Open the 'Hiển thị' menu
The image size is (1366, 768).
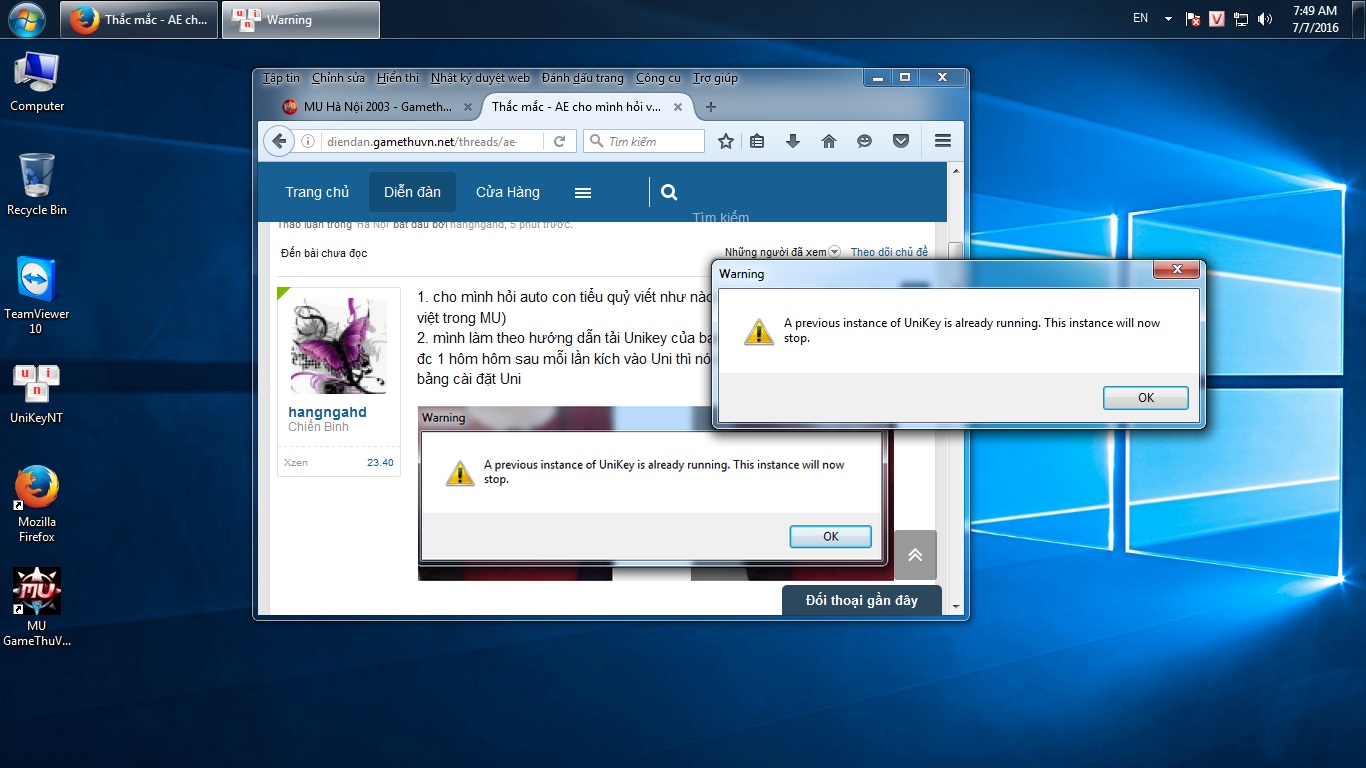pyautogui.click(x=398, y=78)
